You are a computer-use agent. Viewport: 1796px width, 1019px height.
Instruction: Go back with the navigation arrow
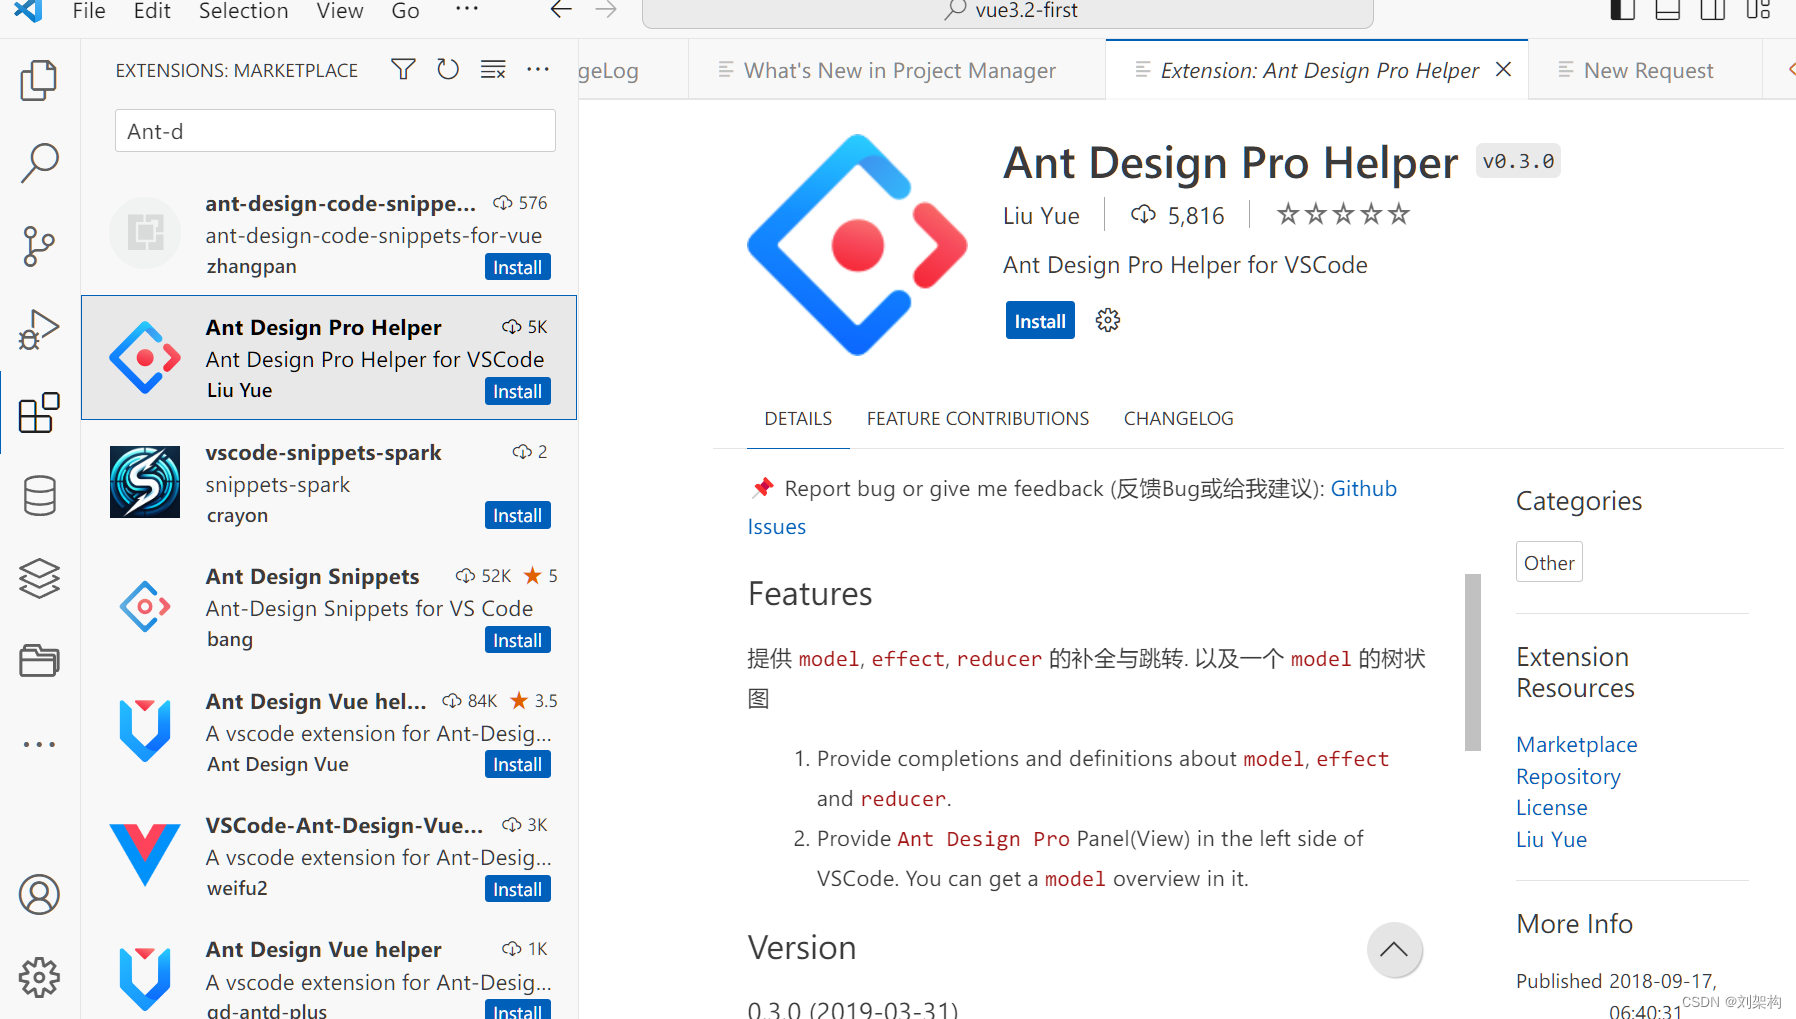561,10
